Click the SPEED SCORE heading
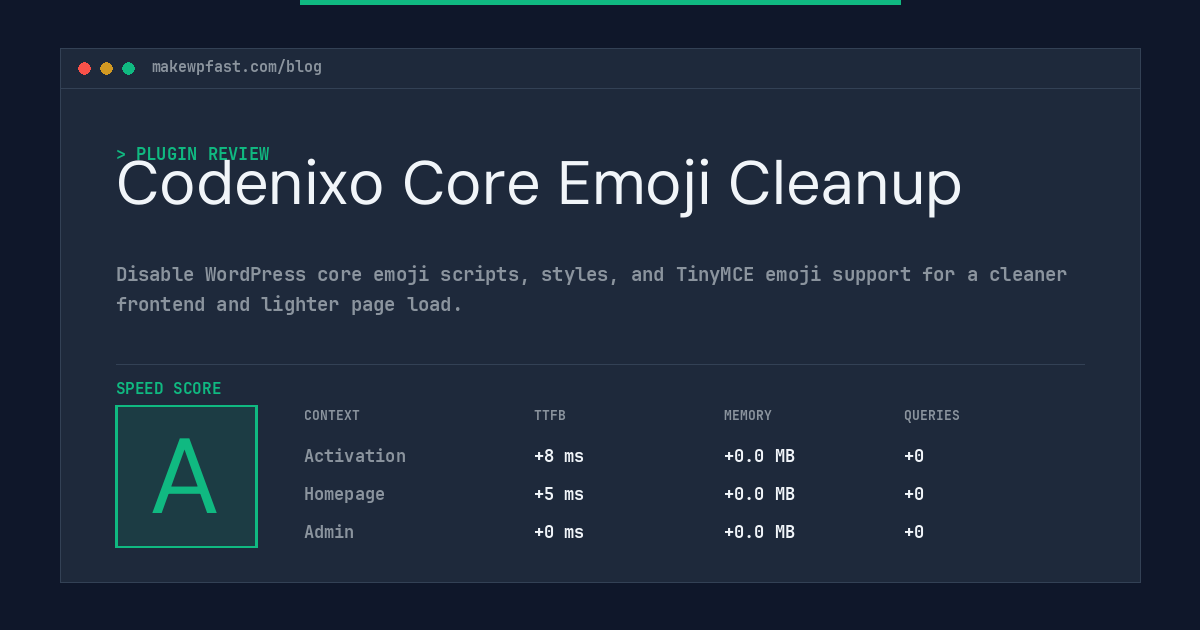1200x630 pixels. [x=169, y=389]
